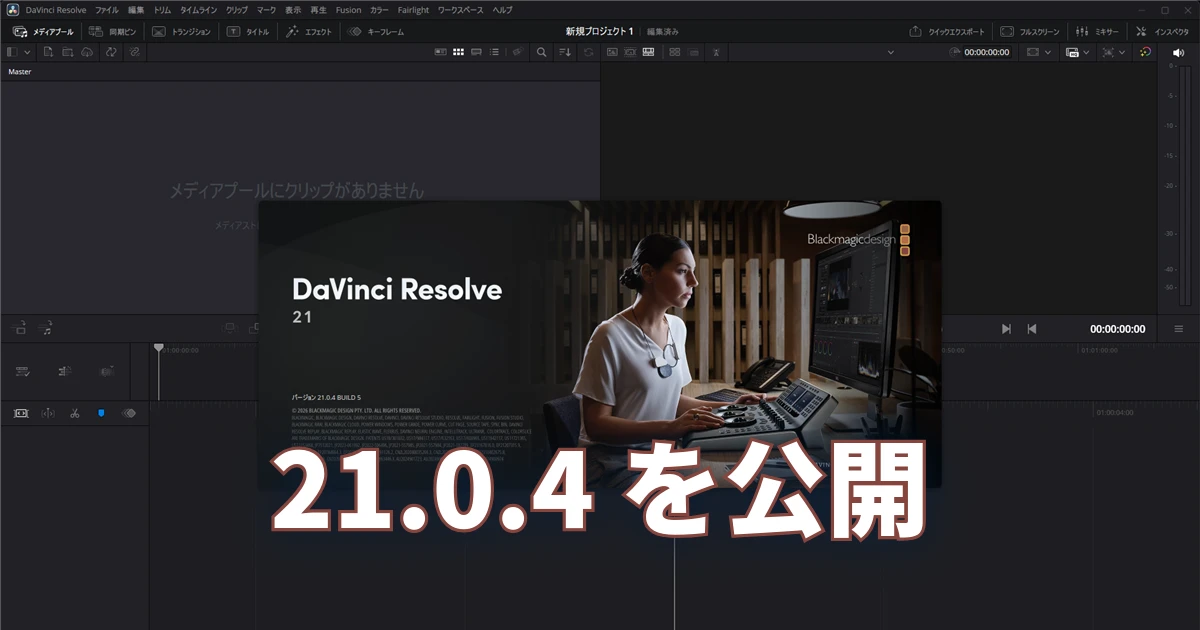This screenshot has width=1200, height=630.
Task: Toggle the bin list sidebar icon
Action: (12, 52)
